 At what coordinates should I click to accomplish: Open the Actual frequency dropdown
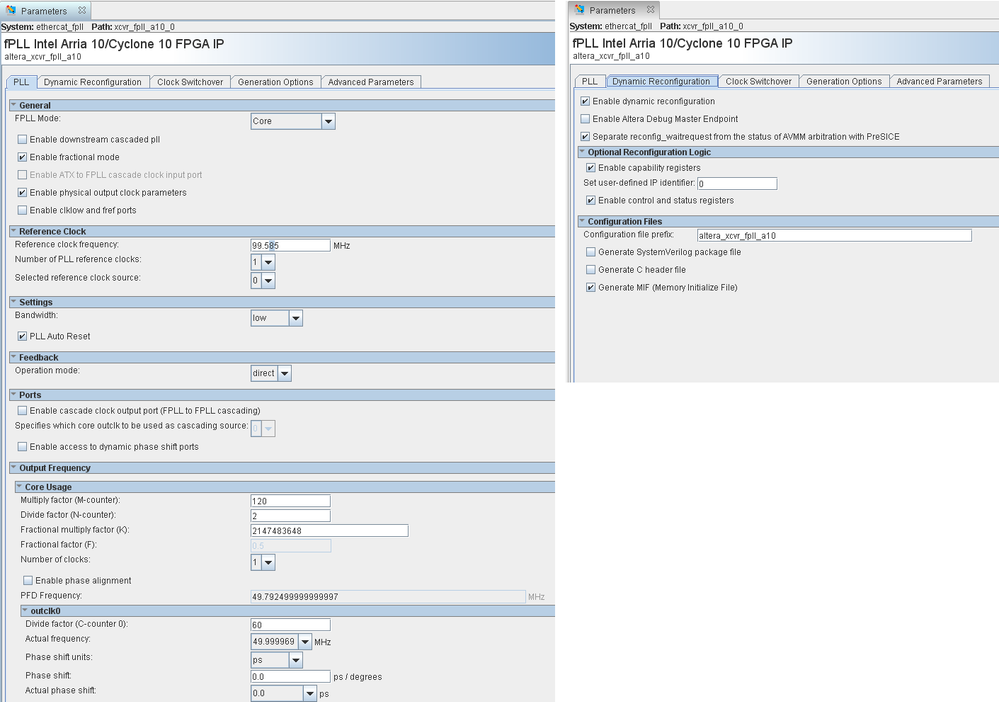305,642
